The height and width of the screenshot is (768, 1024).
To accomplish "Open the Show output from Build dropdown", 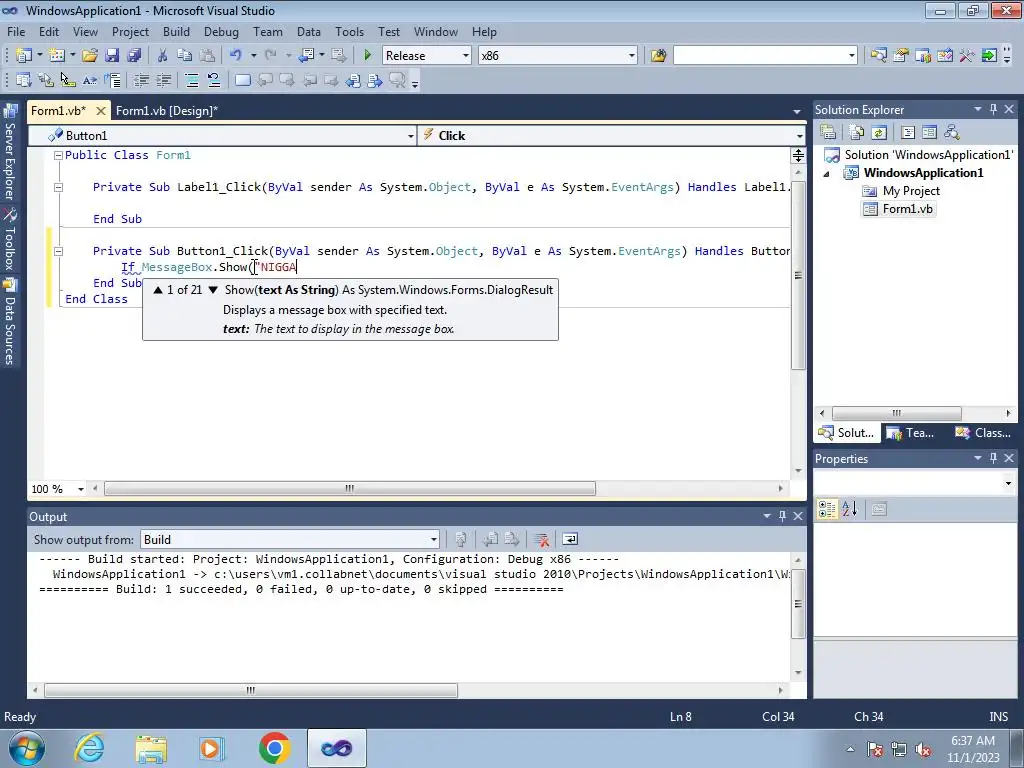I will 434,539.
